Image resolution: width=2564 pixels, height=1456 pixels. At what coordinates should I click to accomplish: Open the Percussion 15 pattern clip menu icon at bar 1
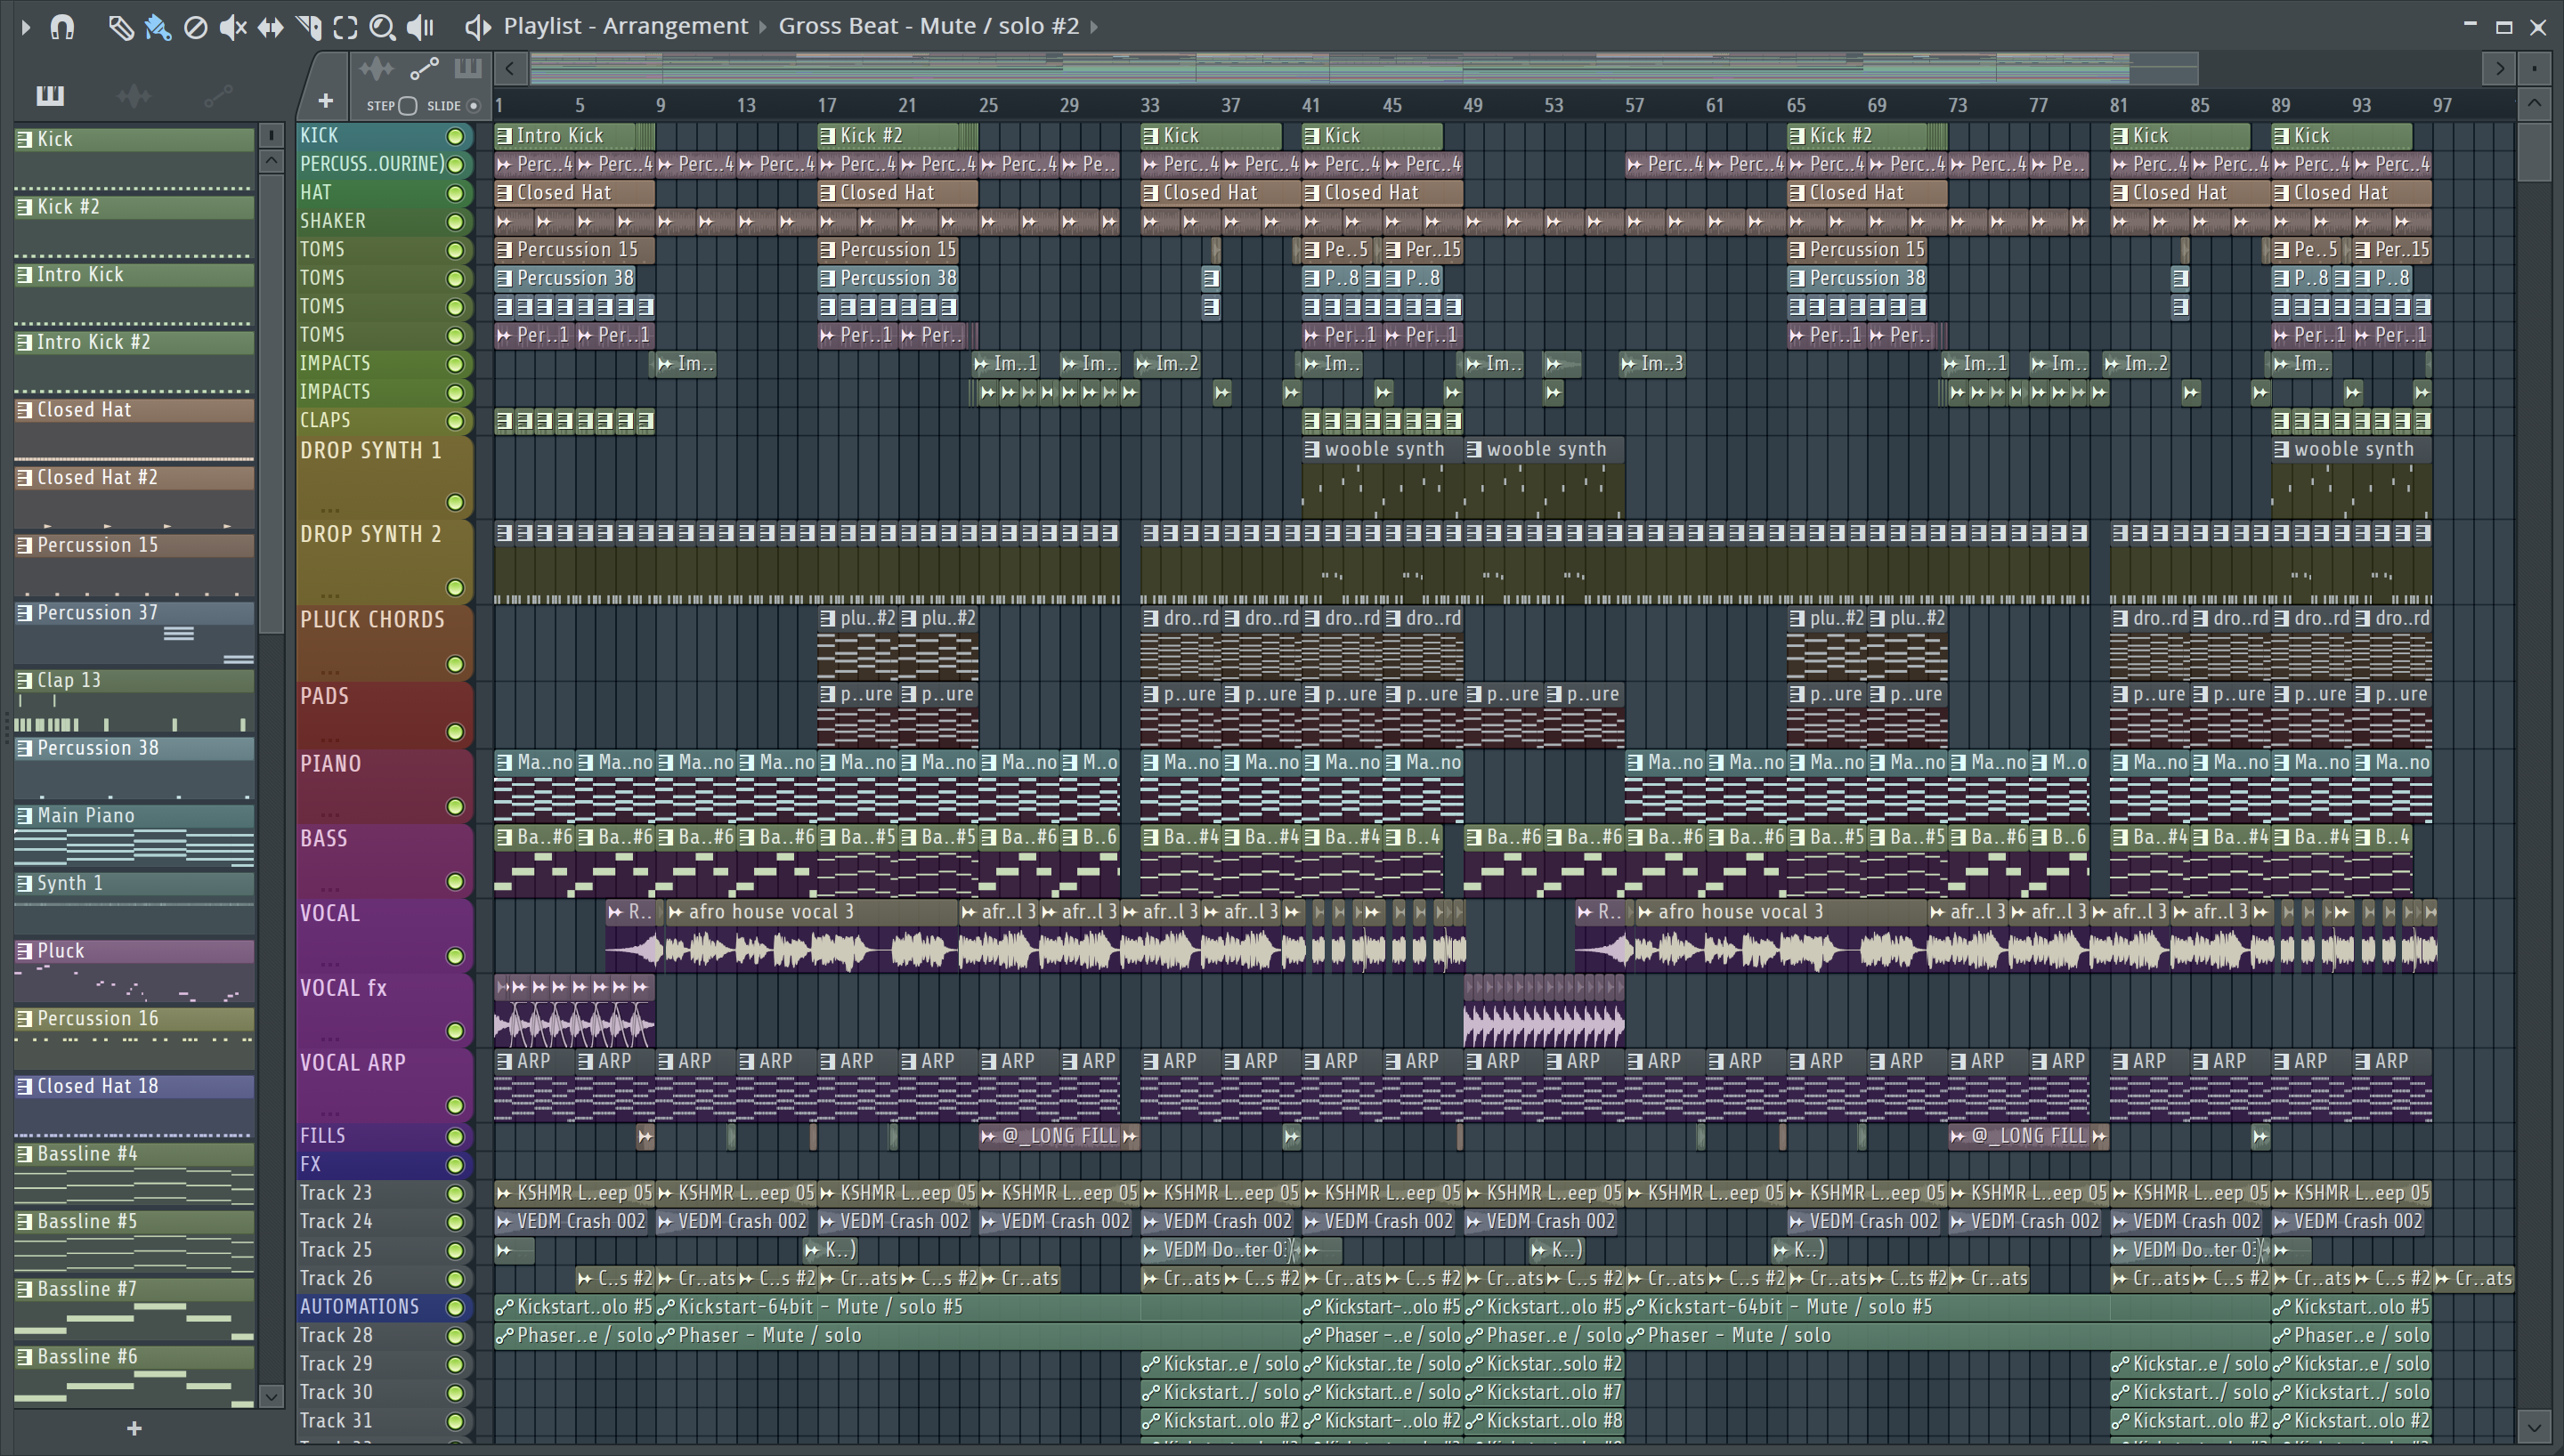[x=505, y=250]
